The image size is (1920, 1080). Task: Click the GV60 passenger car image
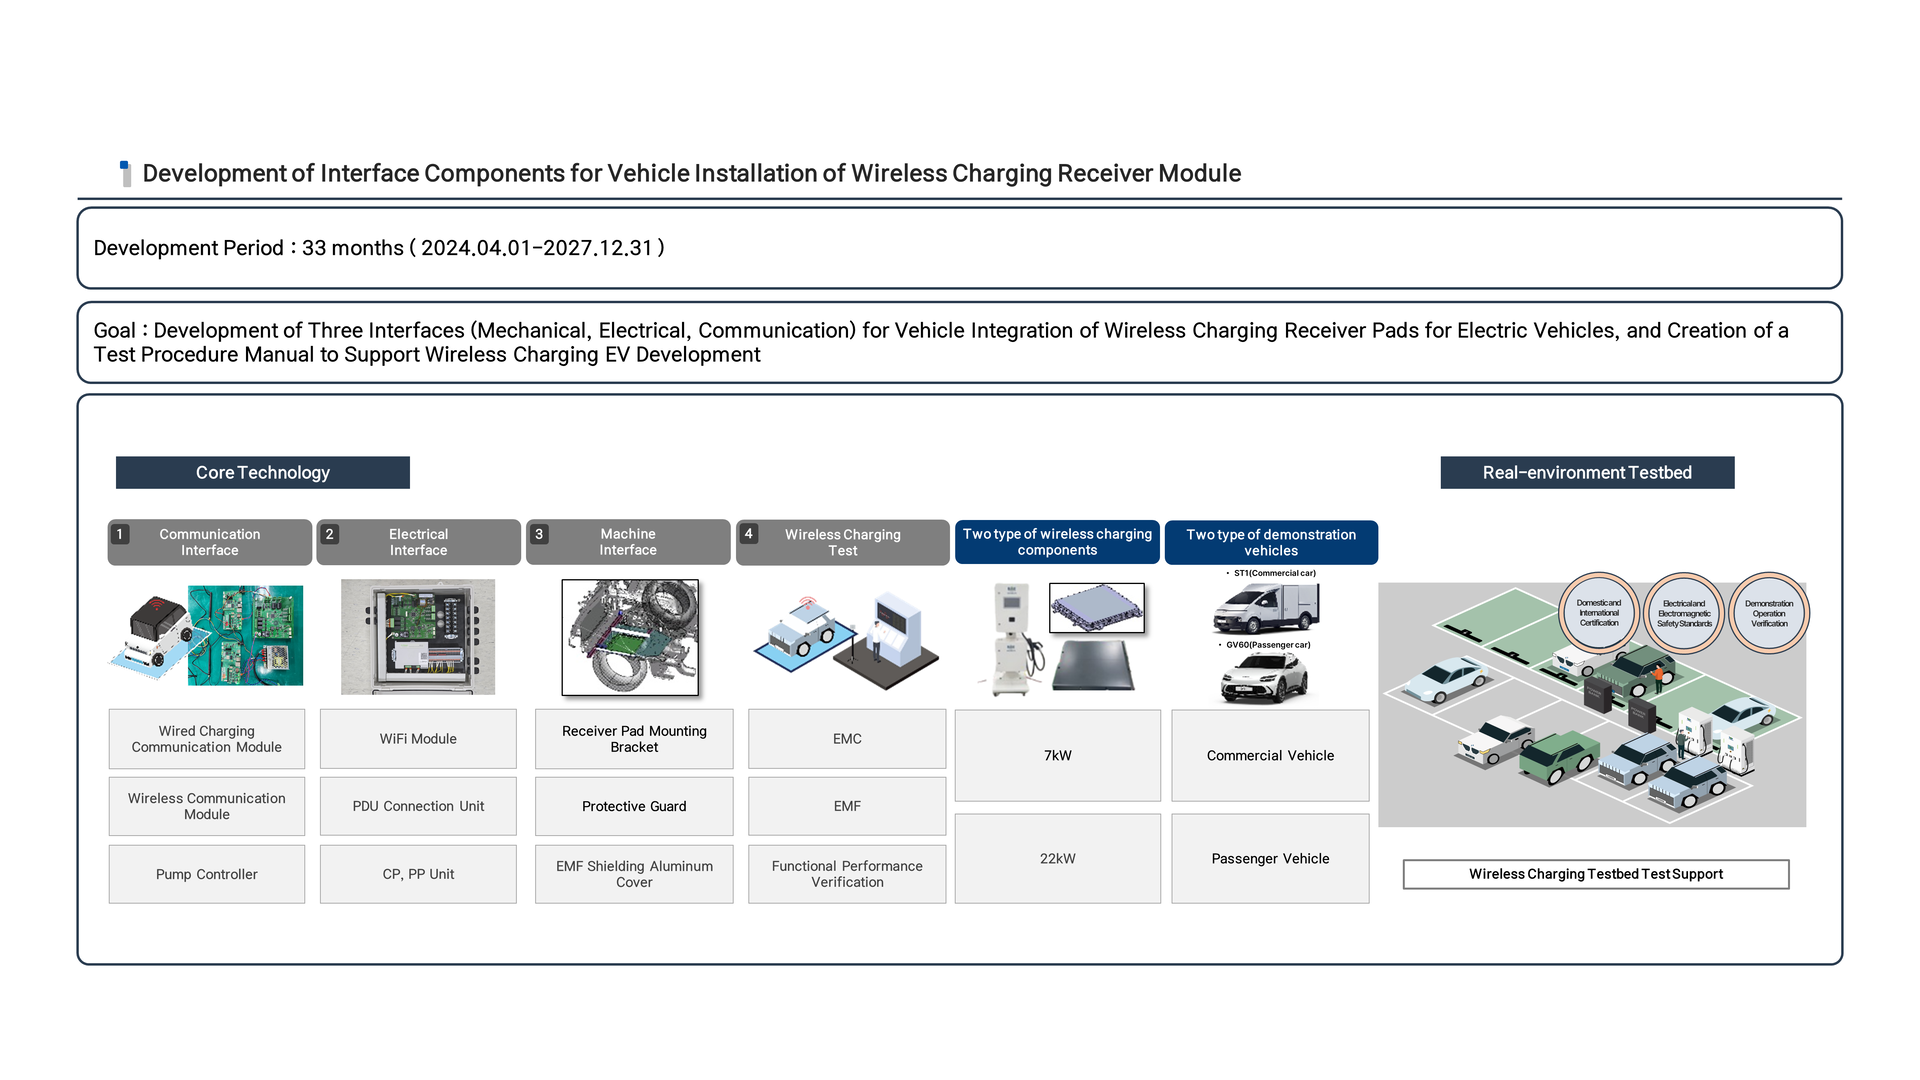pyautogui.click(x=1264, y=678)
